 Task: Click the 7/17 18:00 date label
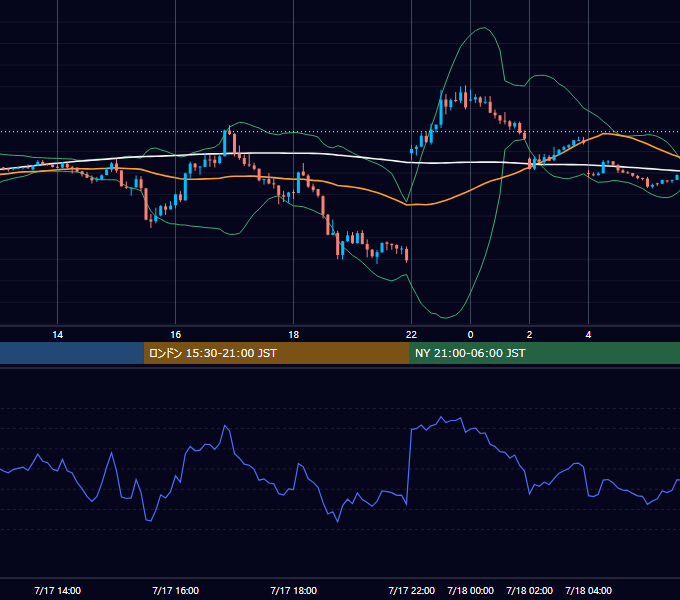coord(294,590)
